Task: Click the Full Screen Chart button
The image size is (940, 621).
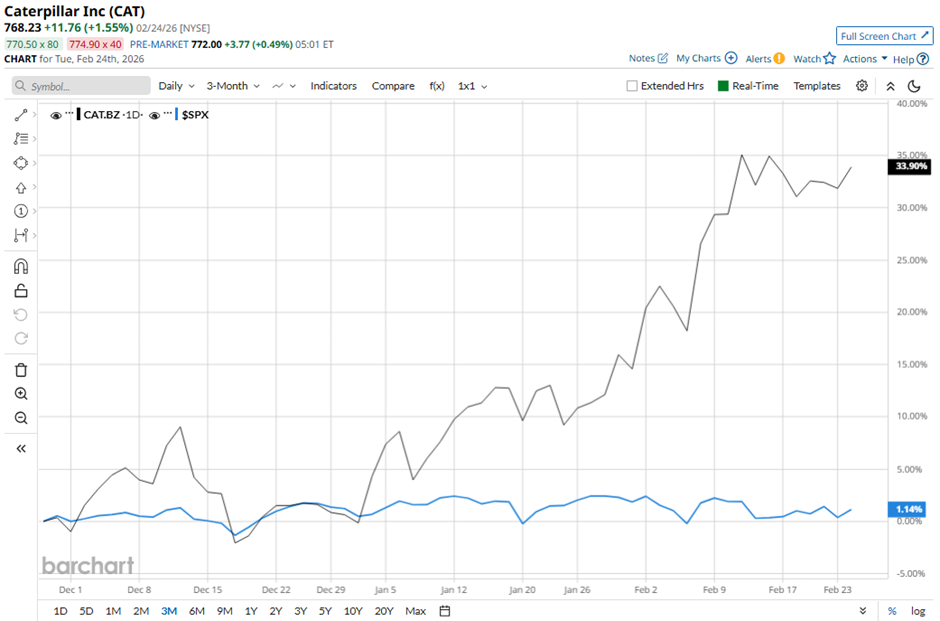Action: [x=884, y=36]
